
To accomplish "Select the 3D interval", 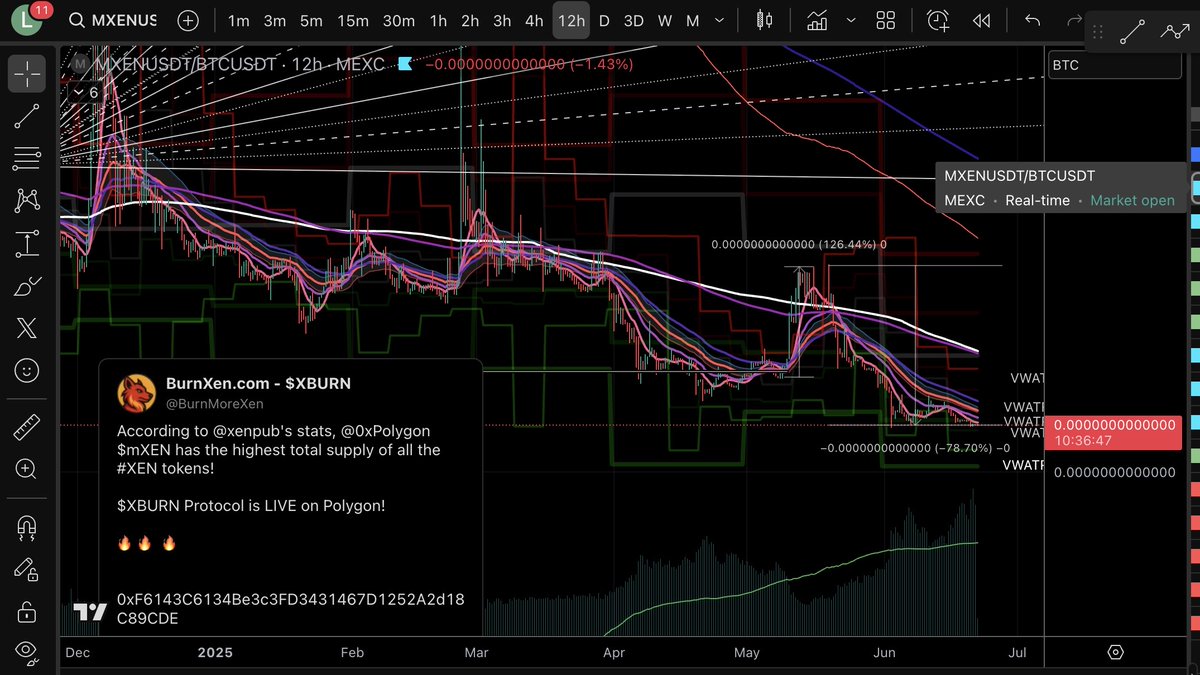I will [633, 20].
